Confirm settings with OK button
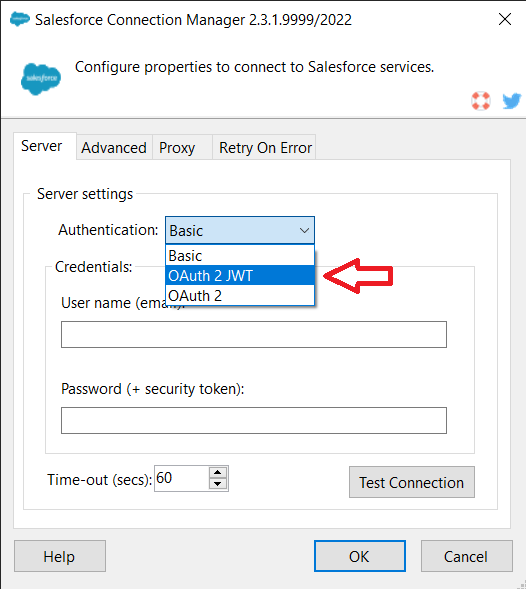 click(x=360, y=556)
